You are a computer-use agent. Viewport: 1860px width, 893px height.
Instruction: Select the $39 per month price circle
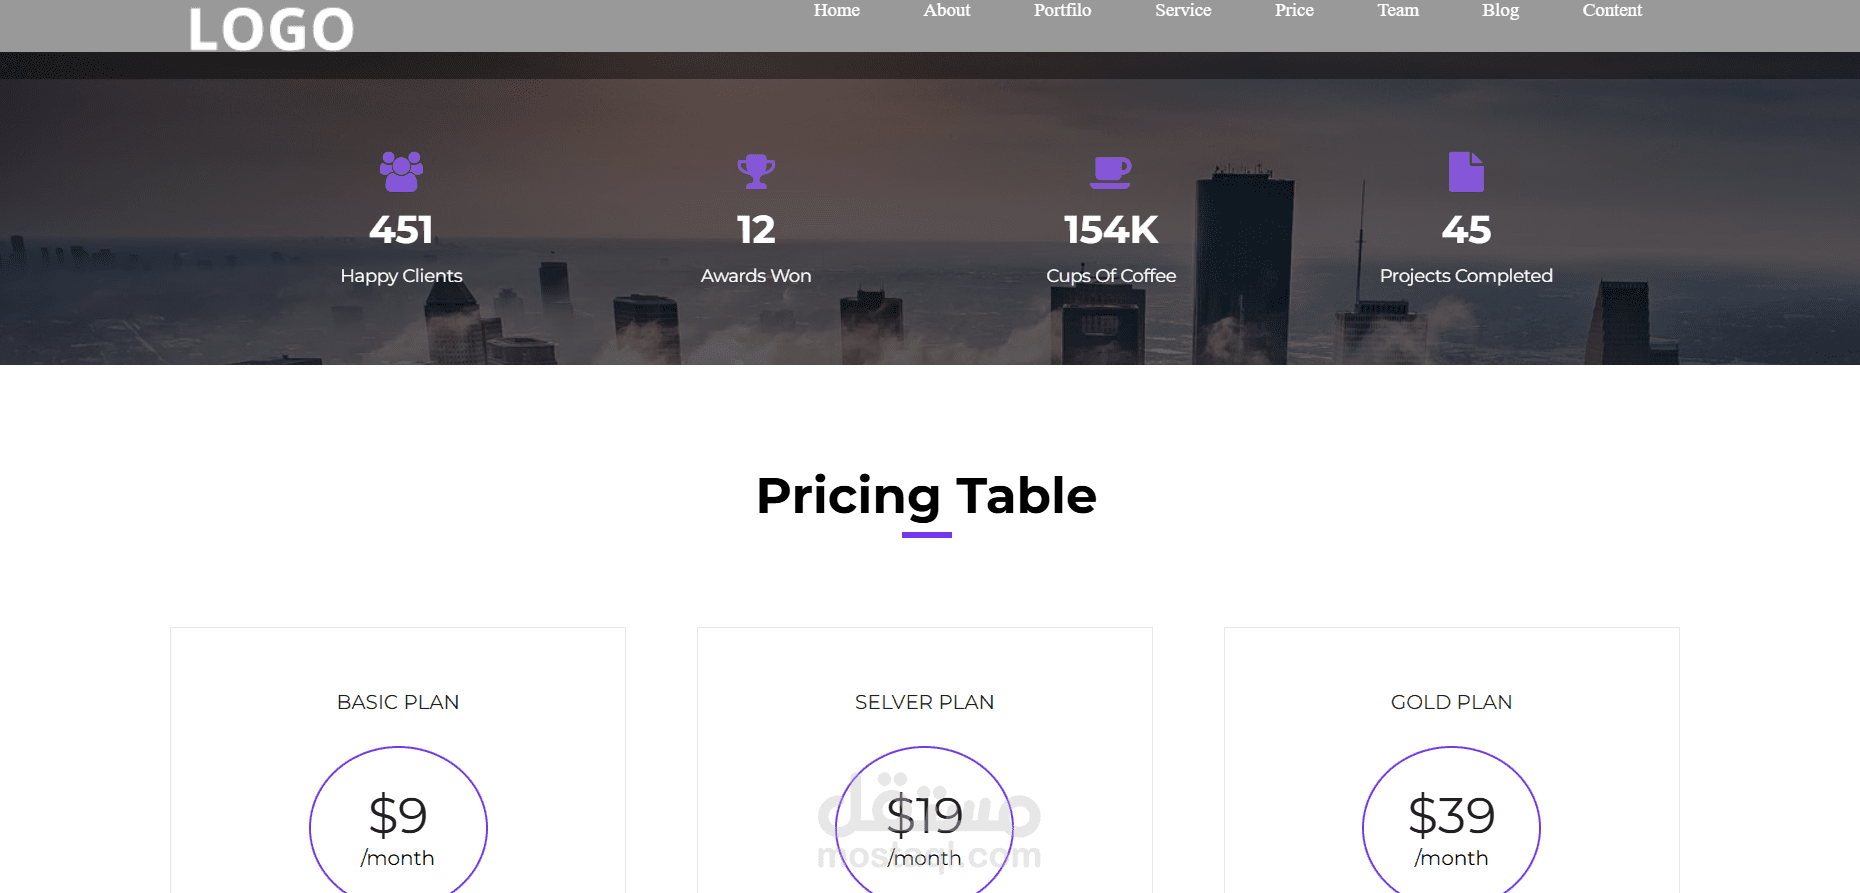coord(1451,825)
